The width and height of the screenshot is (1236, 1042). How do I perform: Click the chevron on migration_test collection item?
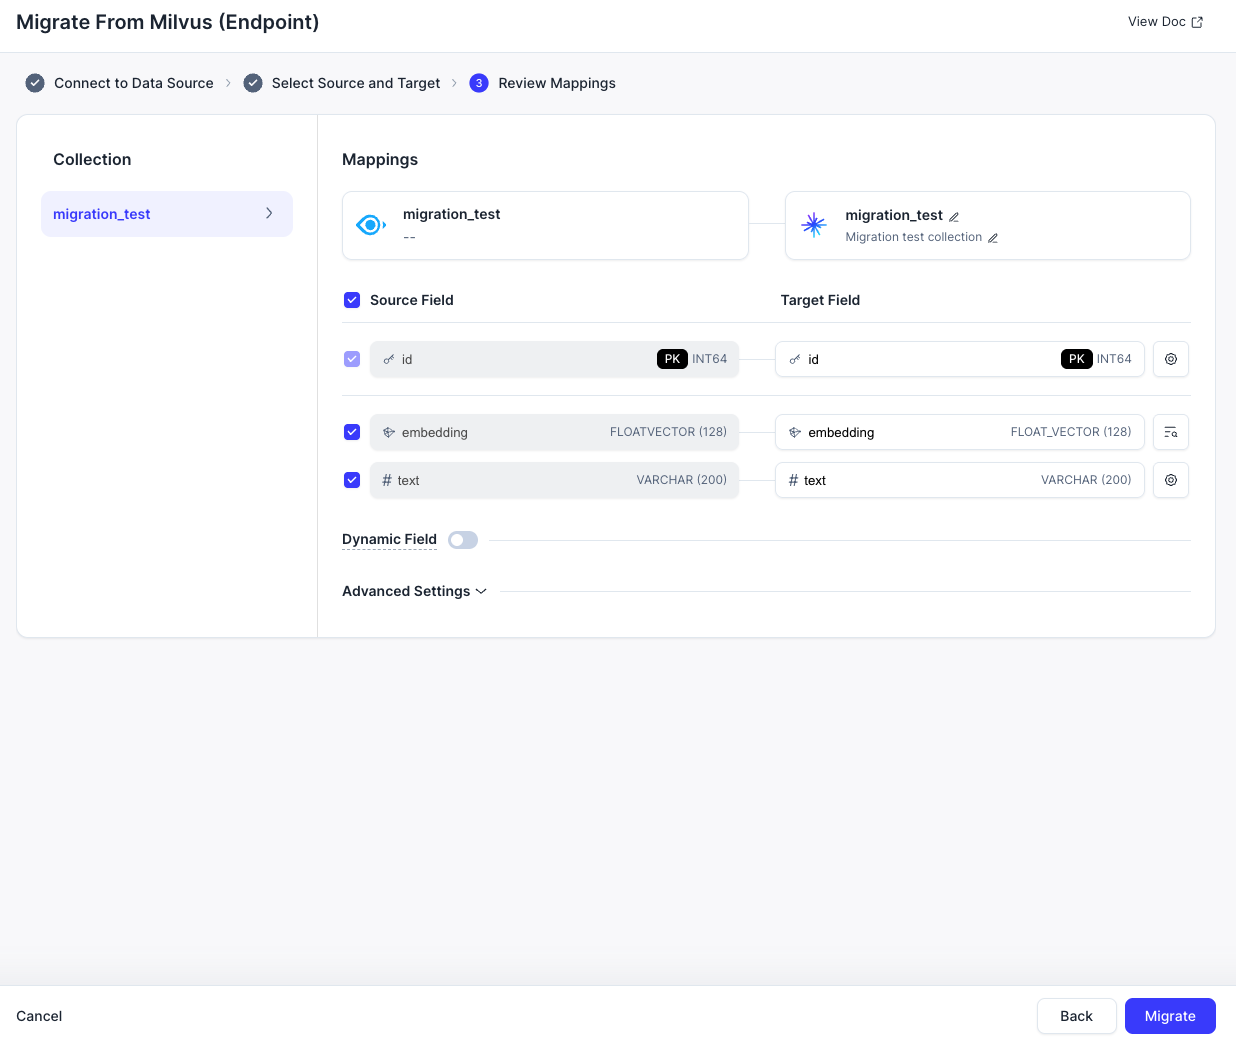(269, 214)
